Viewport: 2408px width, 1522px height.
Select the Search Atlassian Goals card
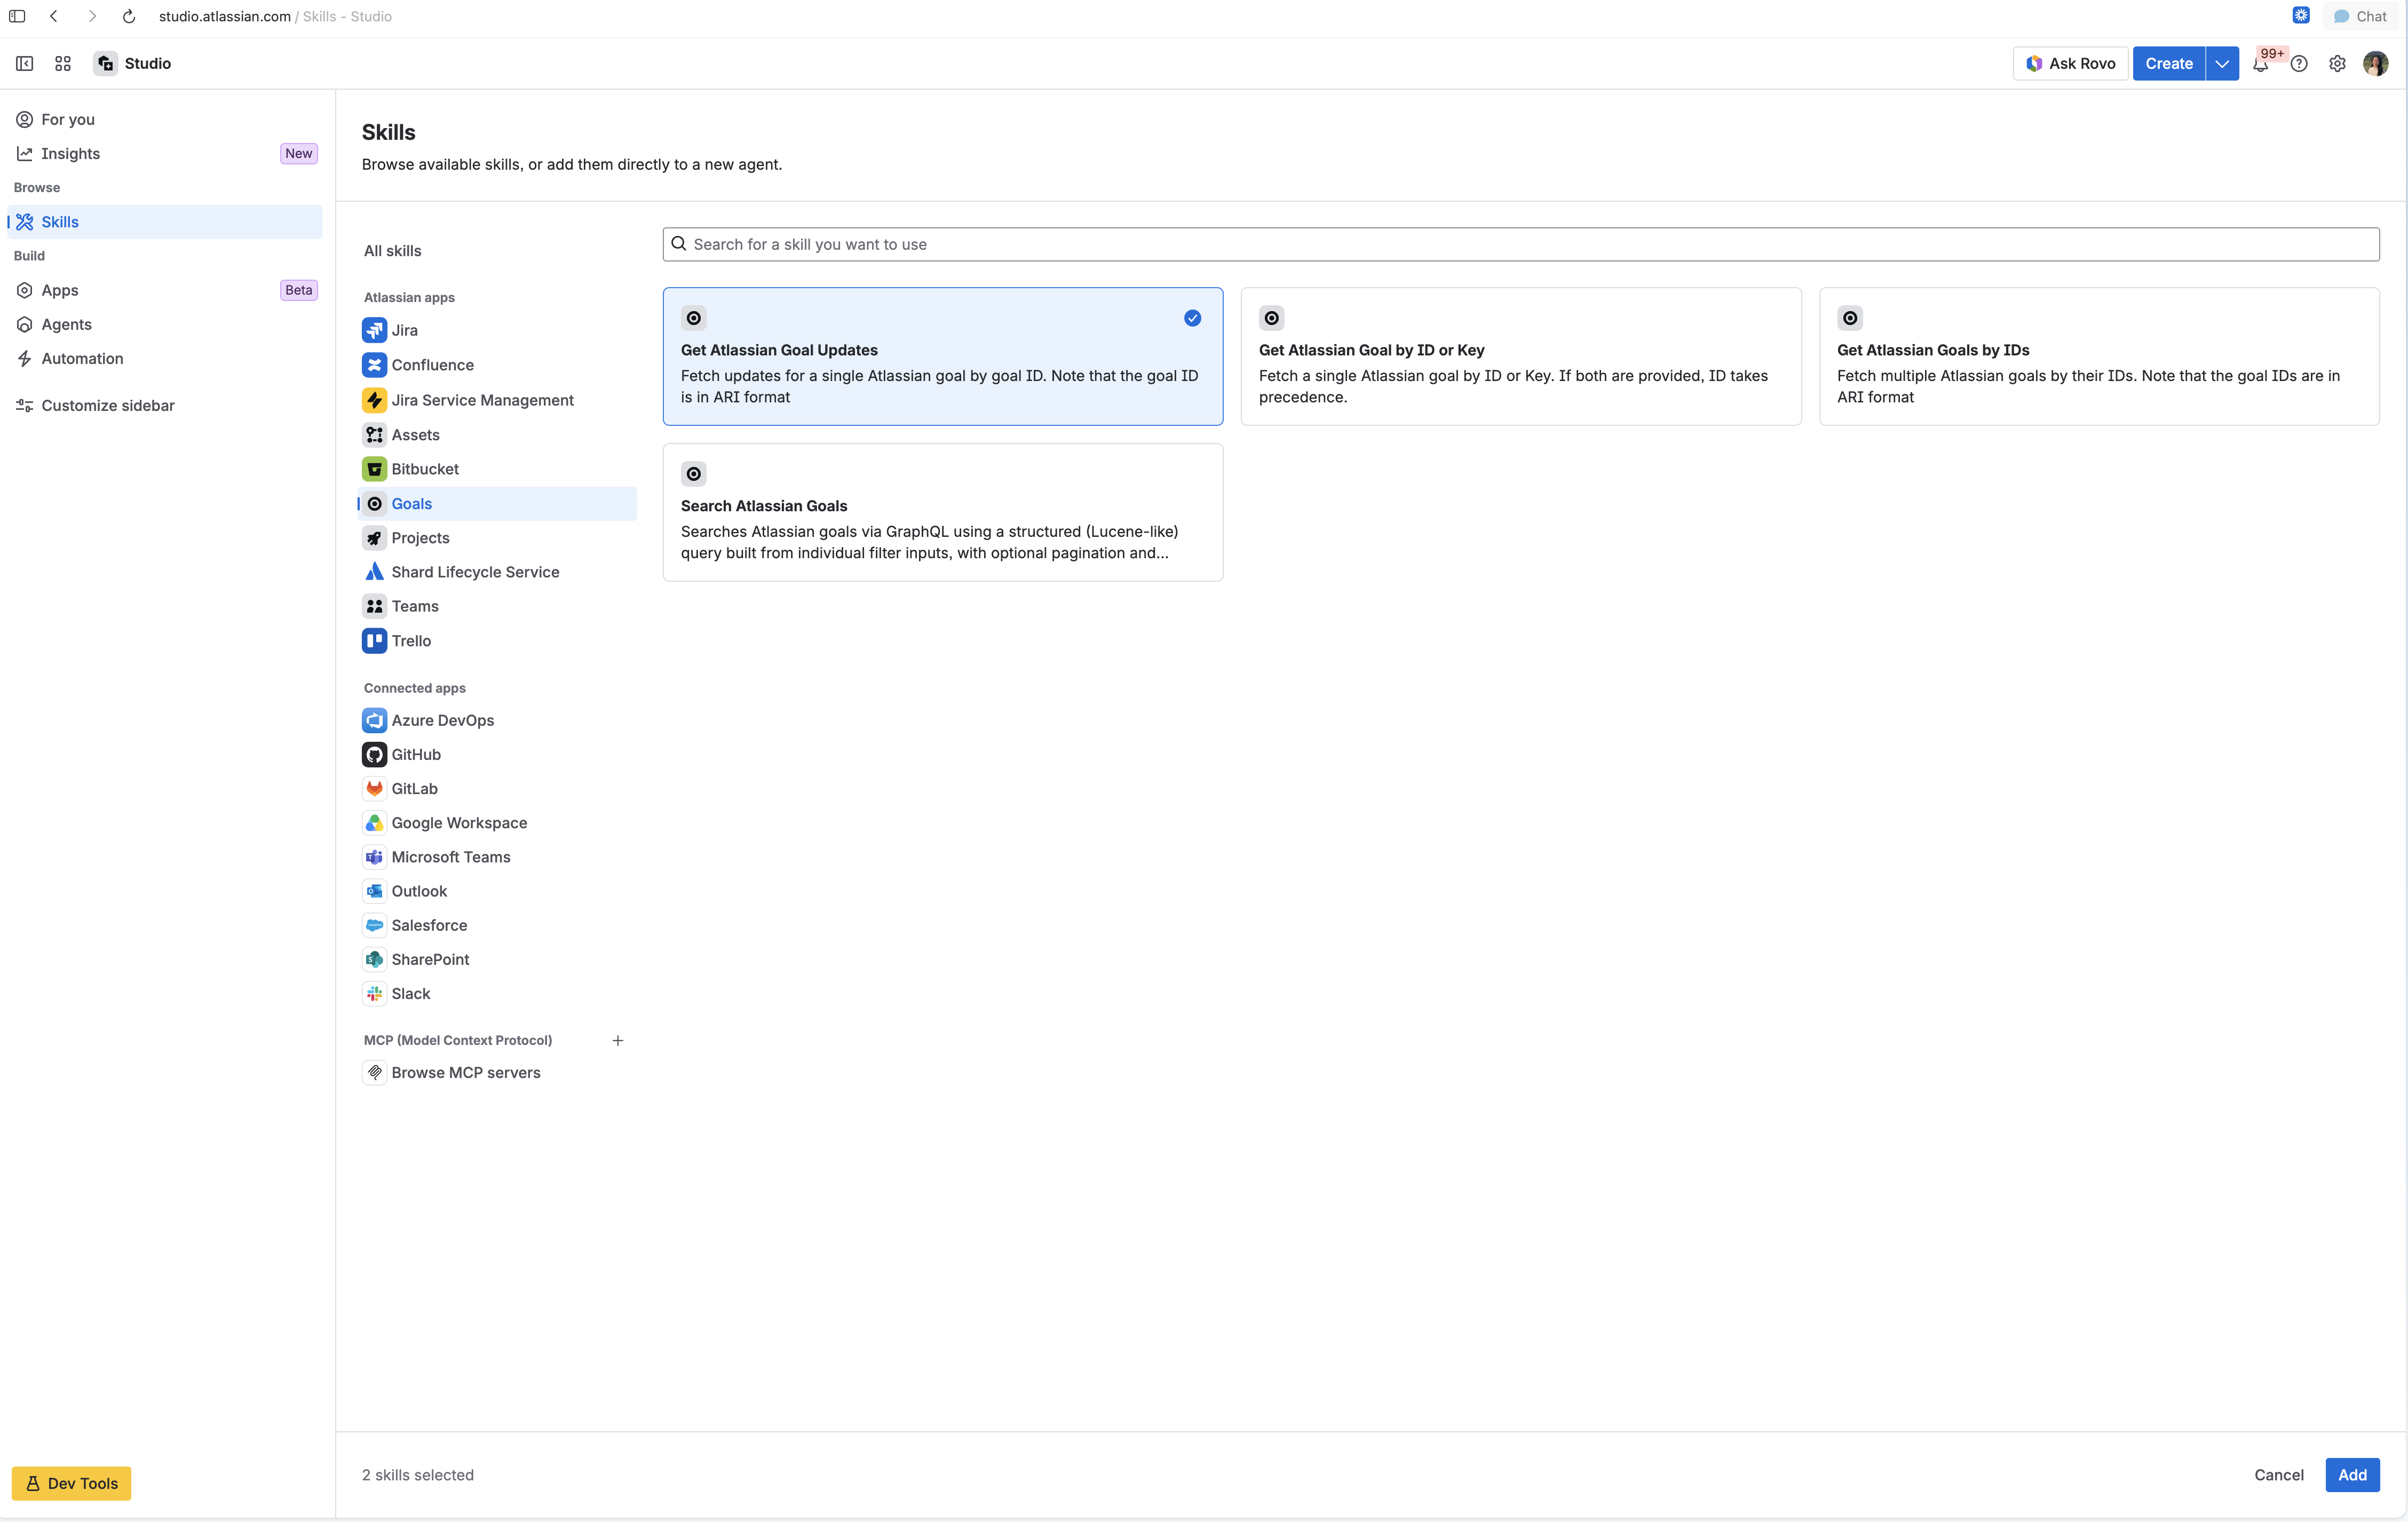point(942,512)
